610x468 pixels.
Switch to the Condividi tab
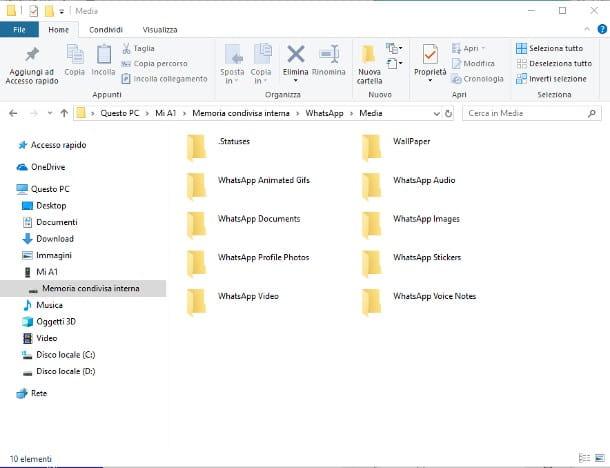[x=106, y=30]
